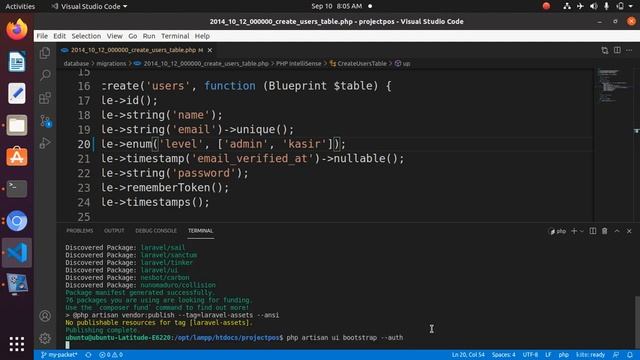
Task: Add a new terminal with plus icon
Action: pos(574,231)
